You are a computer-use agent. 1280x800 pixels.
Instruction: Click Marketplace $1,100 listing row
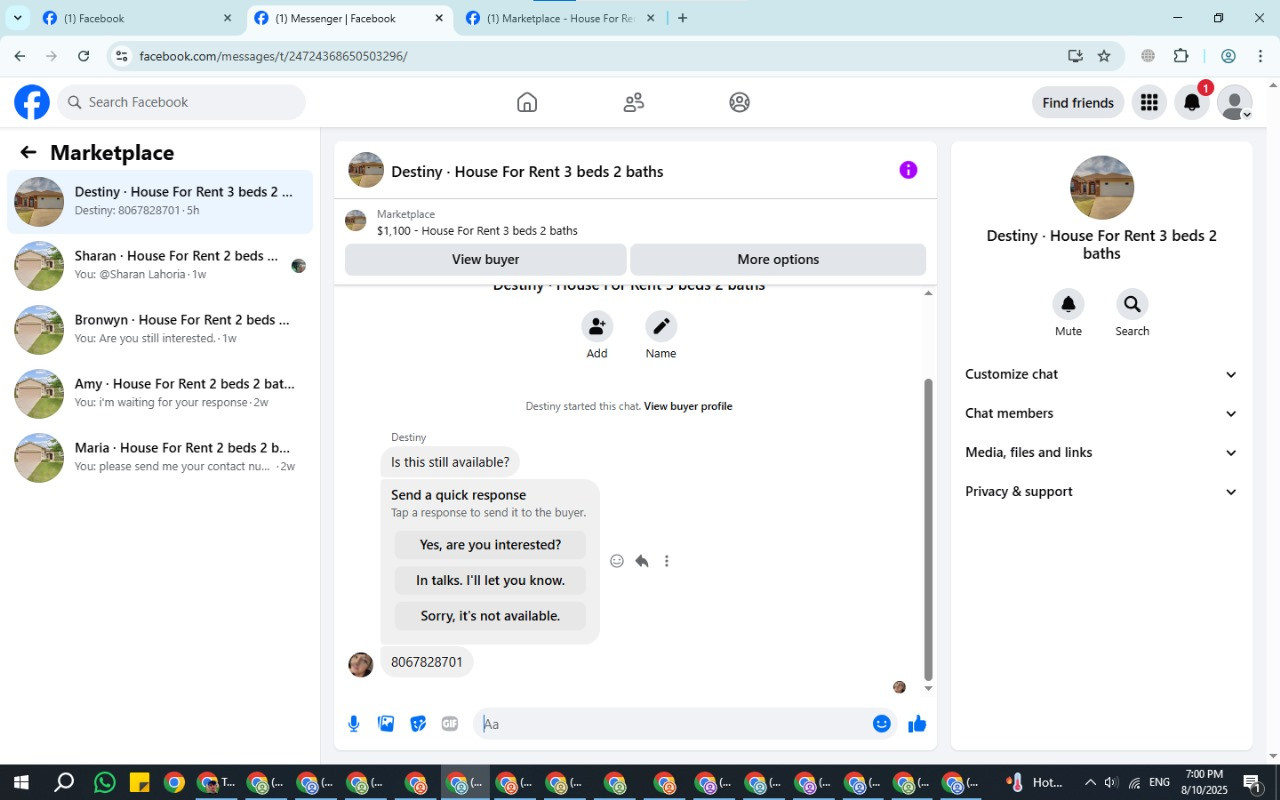[636, 222]
